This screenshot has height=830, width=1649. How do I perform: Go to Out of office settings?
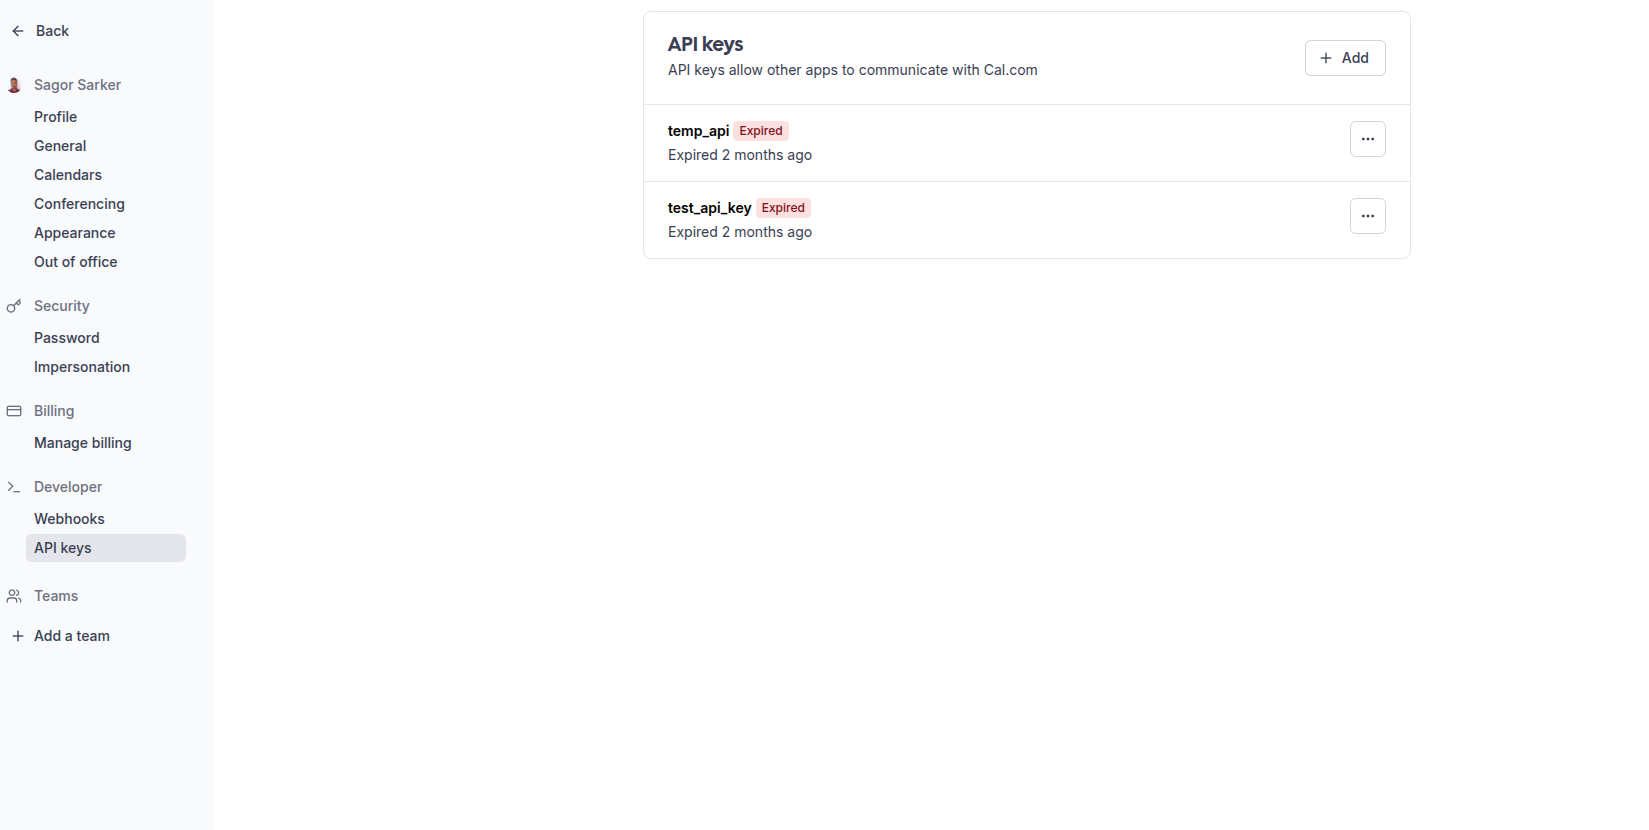click(75, 262)
